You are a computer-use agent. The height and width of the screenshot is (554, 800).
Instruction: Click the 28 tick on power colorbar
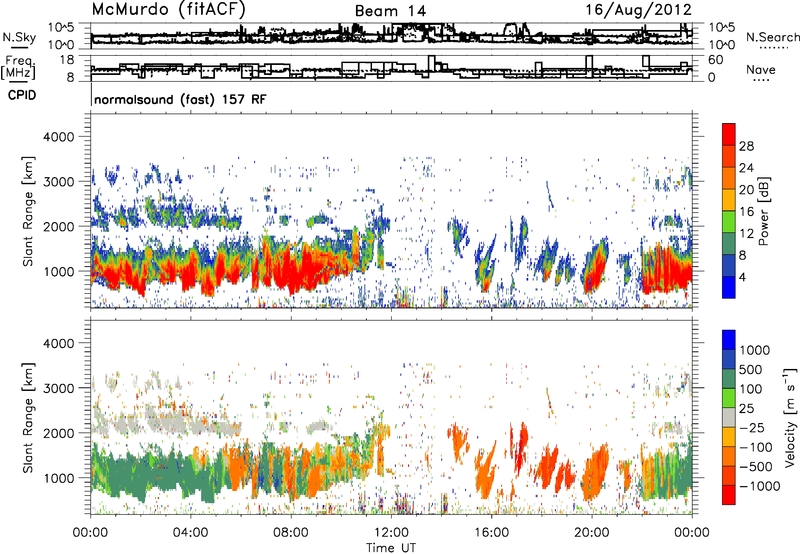tap(746, 146)
